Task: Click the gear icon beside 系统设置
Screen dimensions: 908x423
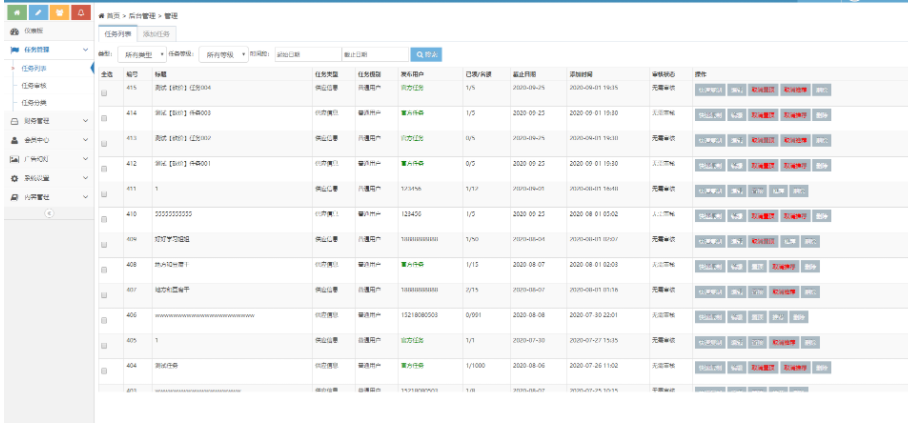Action: point(15,178)
